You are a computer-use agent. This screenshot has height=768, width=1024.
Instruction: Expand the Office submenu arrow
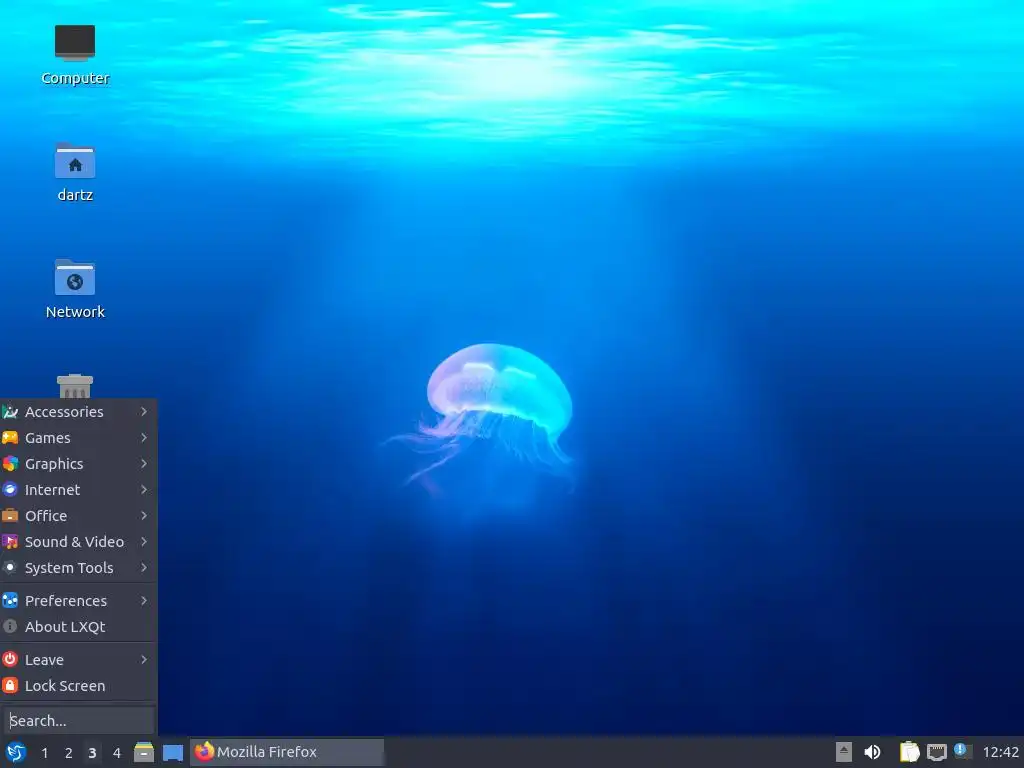point(144,516)
